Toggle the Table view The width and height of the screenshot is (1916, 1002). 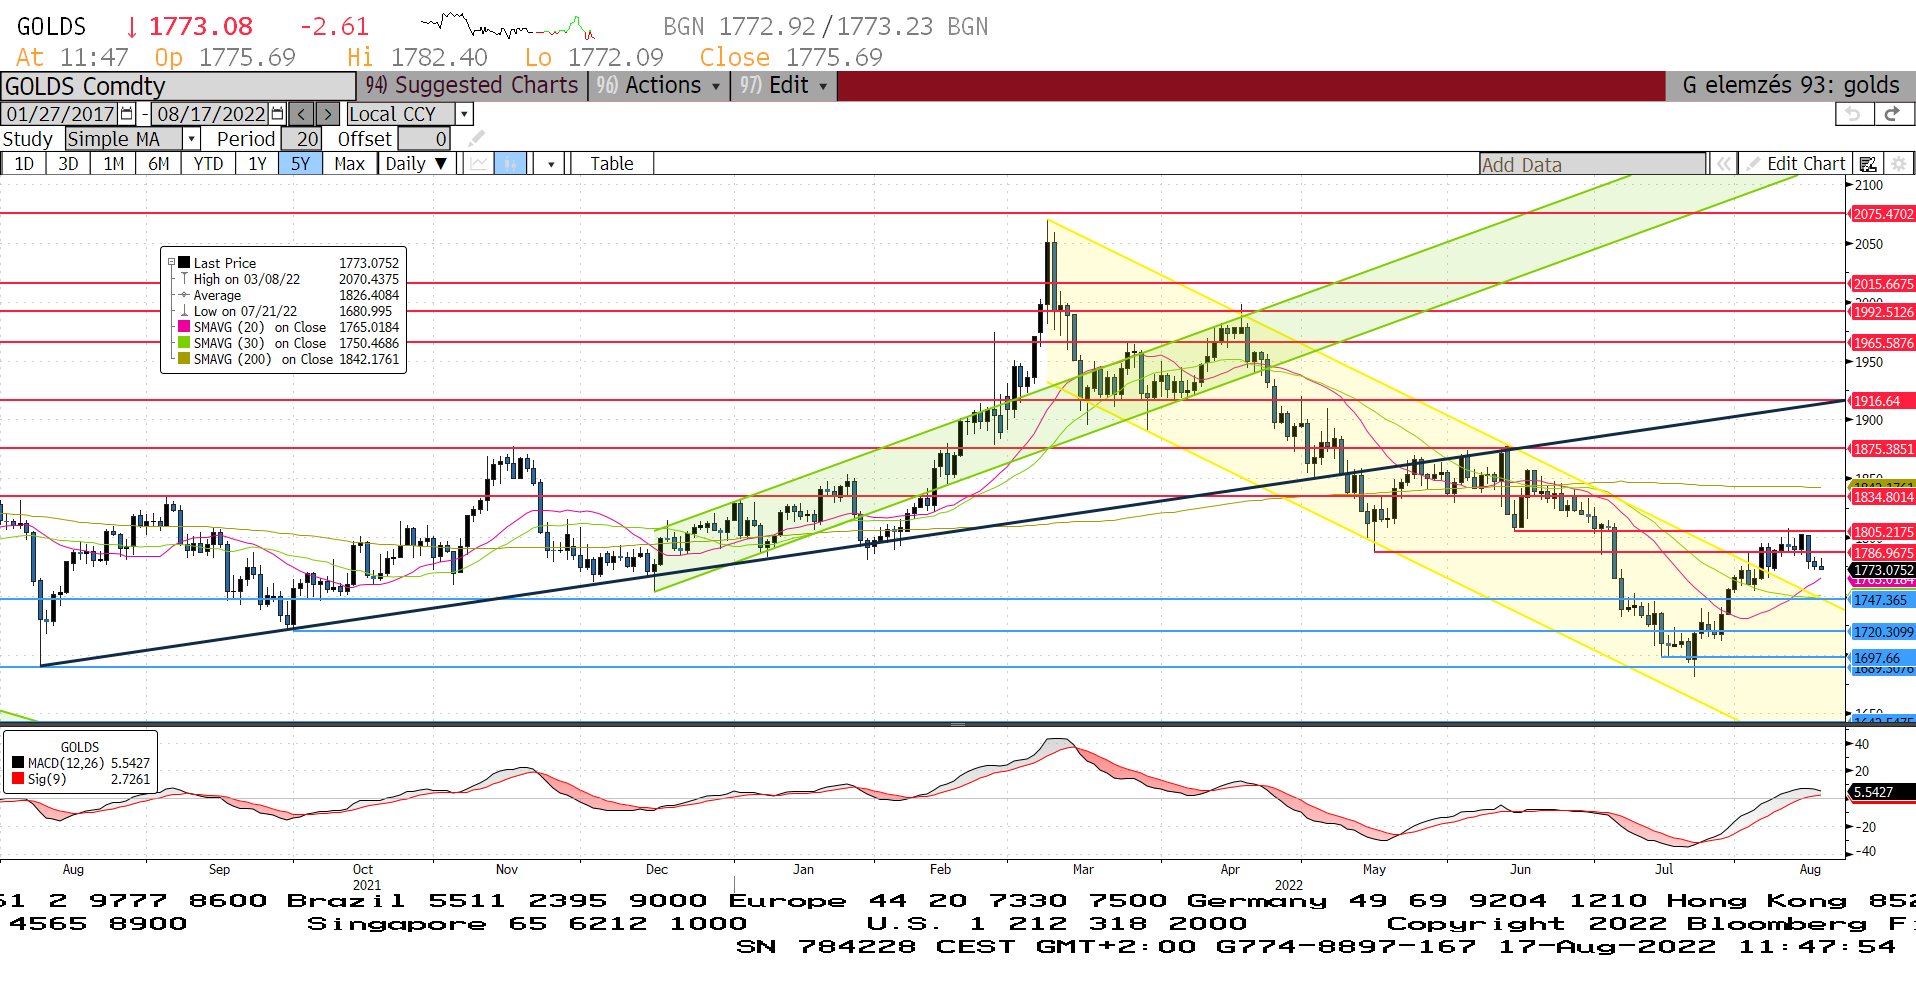611,163
